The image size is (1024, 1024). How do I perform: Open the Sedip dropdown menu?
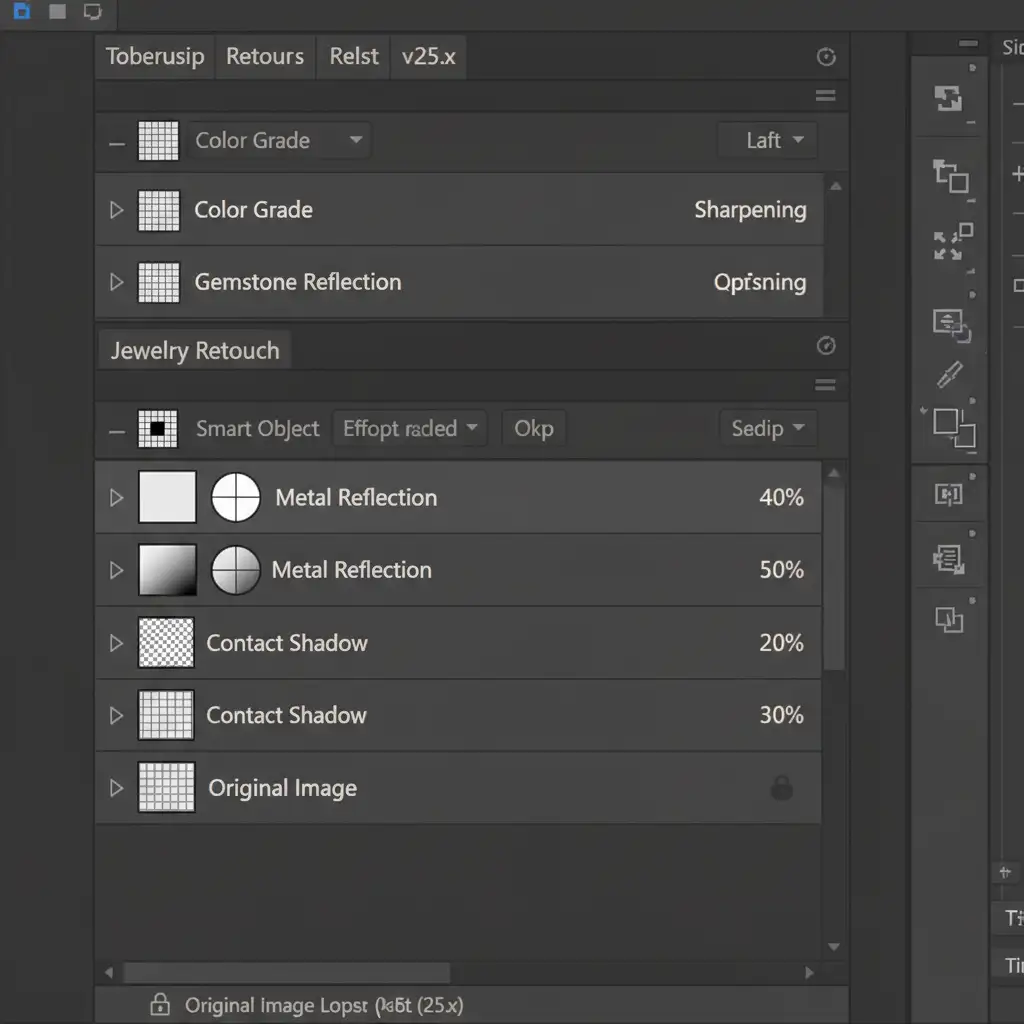click(x=767, y=429)
